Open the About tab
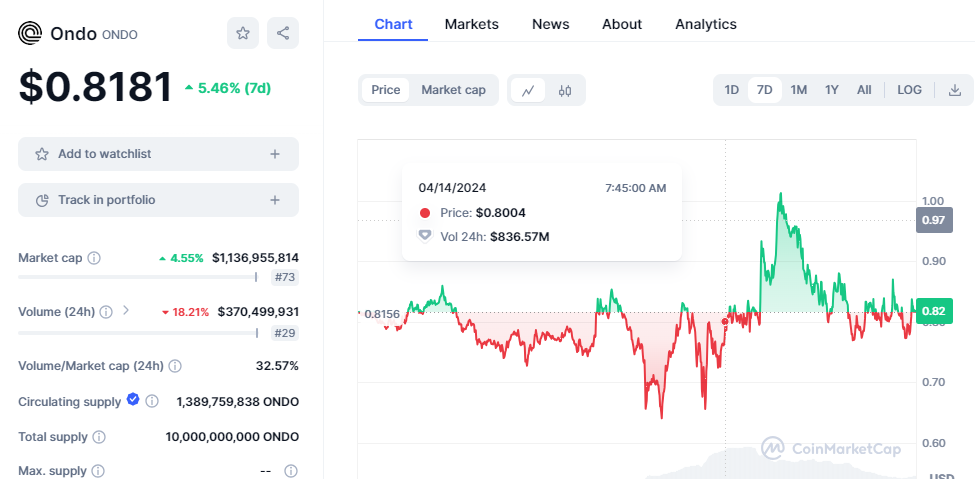 622,24
